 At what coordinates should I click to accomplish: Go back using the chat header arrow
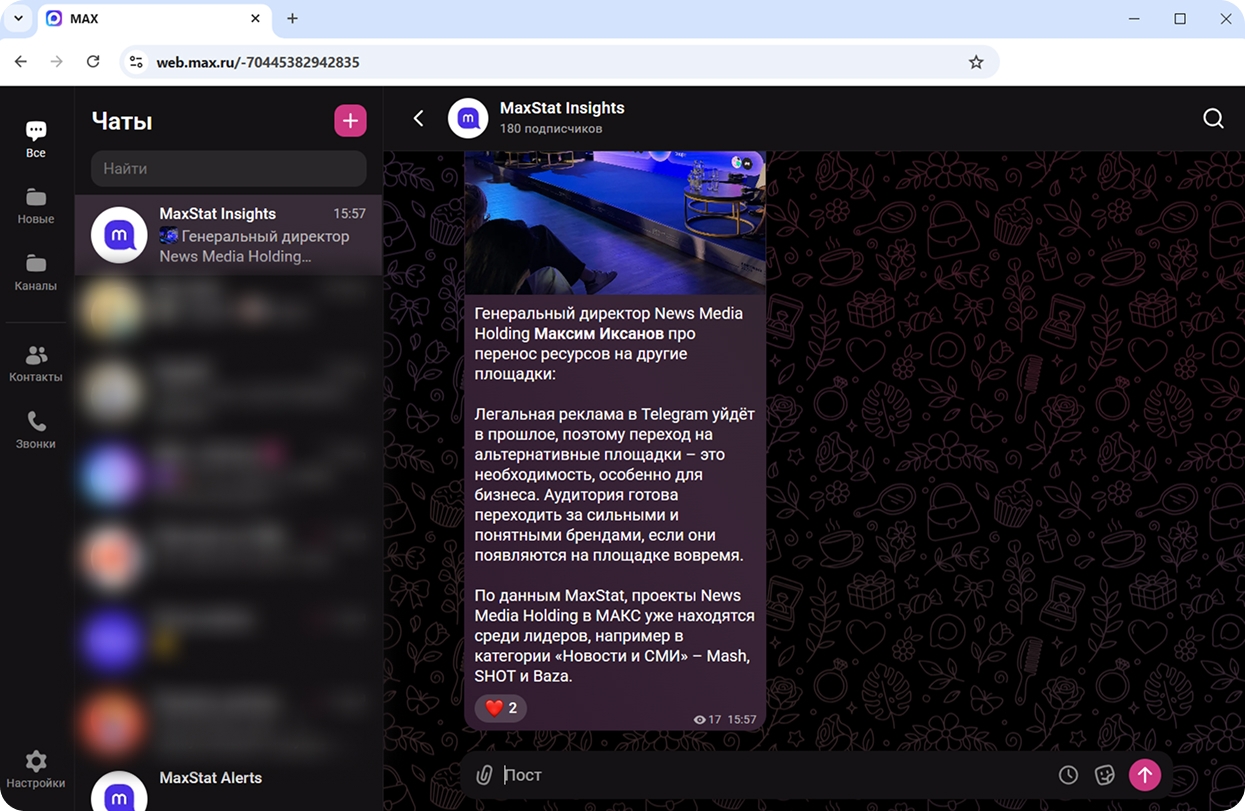click(419, 118)
